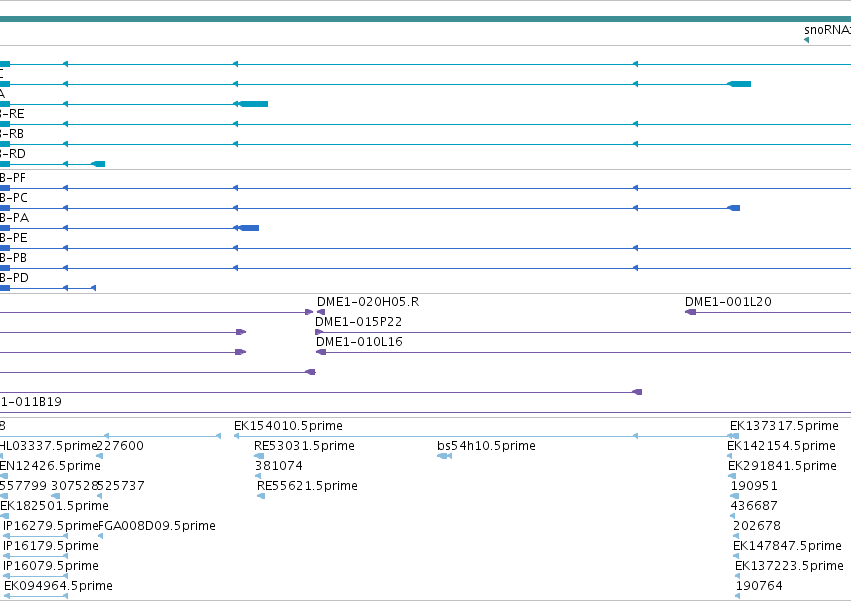Screen dimensions: 851x601
Task: Select the snoRNA gene feature label
Action: click(x=827, y=30)
